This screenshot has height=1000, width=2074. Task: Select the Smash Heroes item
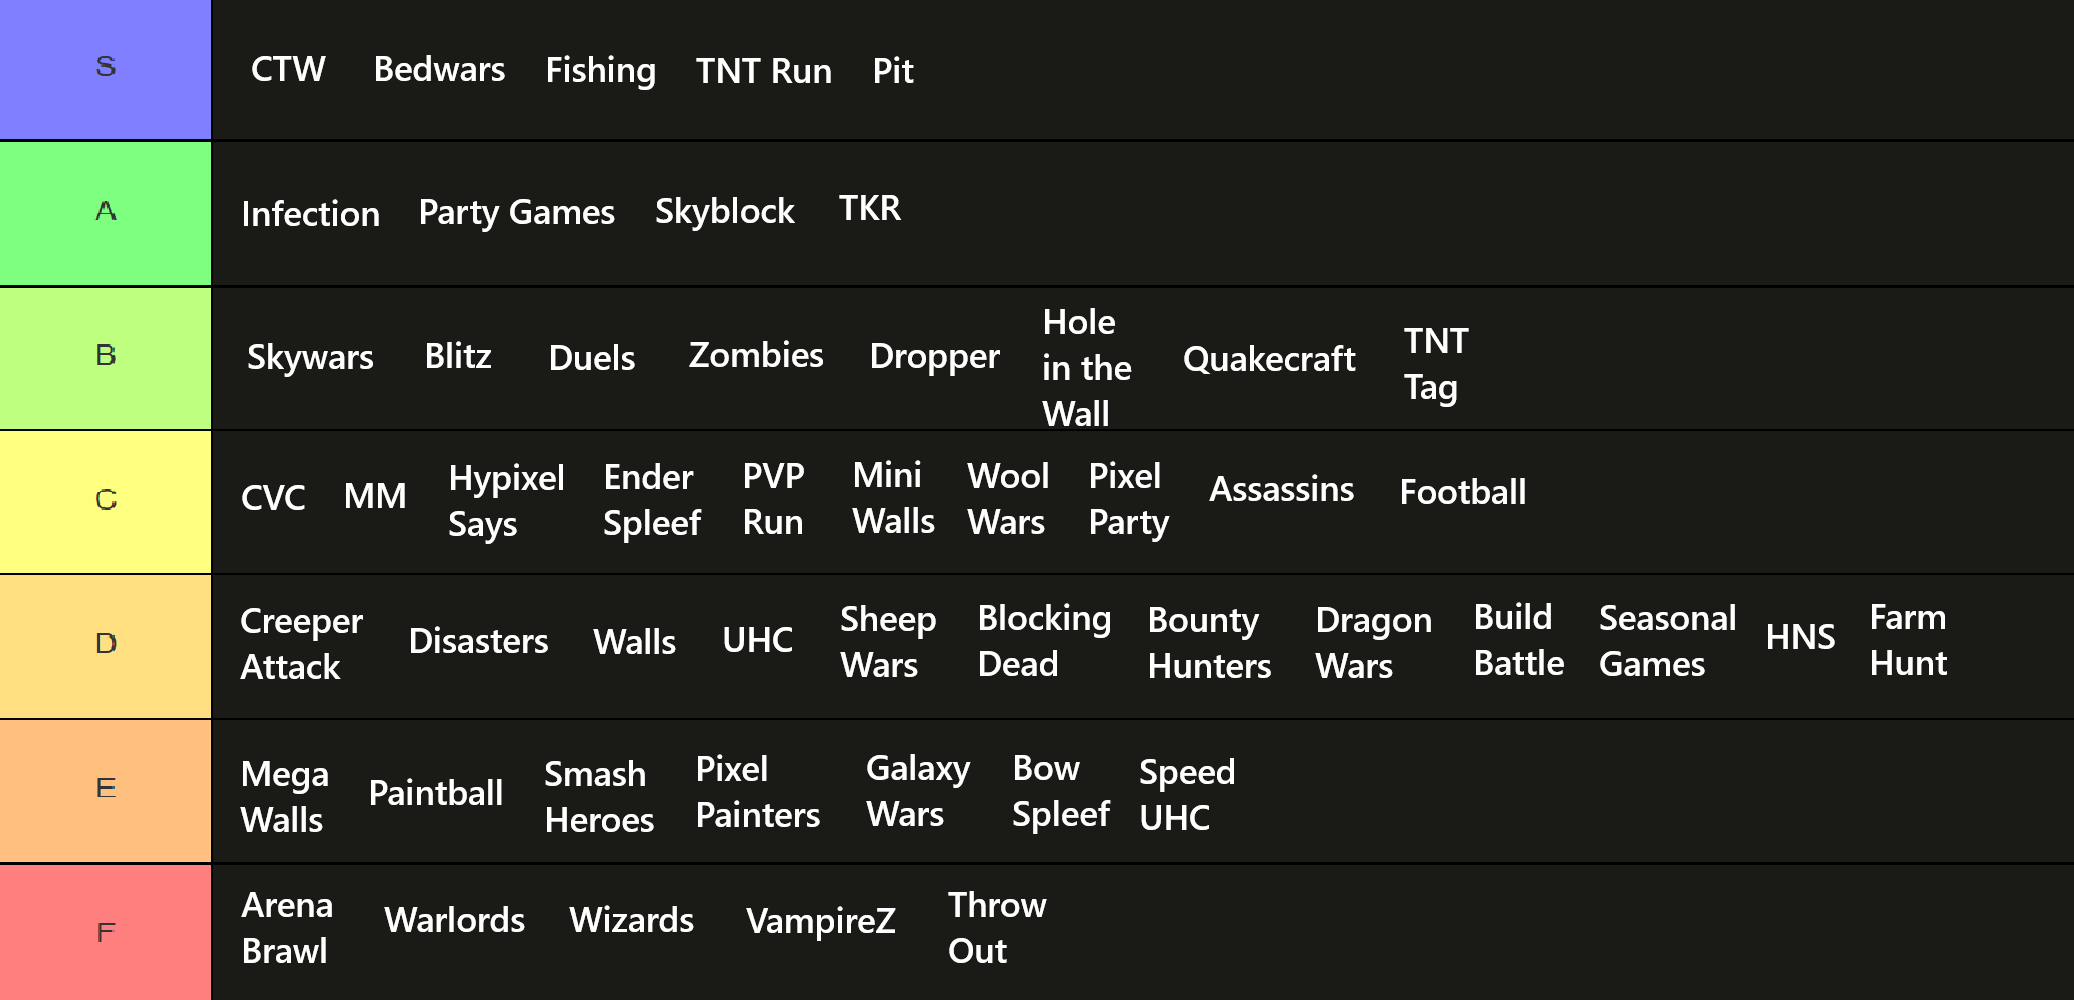pyautogui.click(x=599, y=797)
